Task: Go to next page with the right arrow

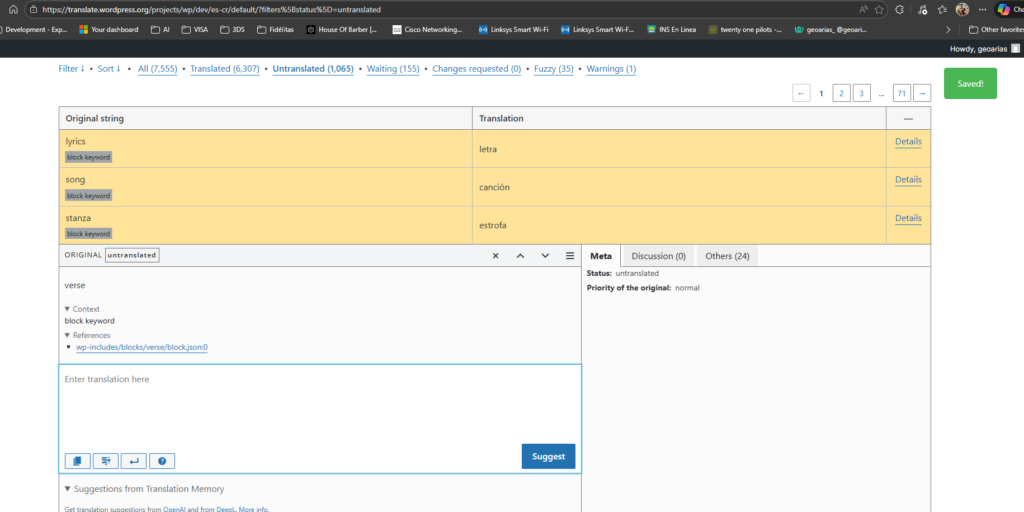Action: 922,93
